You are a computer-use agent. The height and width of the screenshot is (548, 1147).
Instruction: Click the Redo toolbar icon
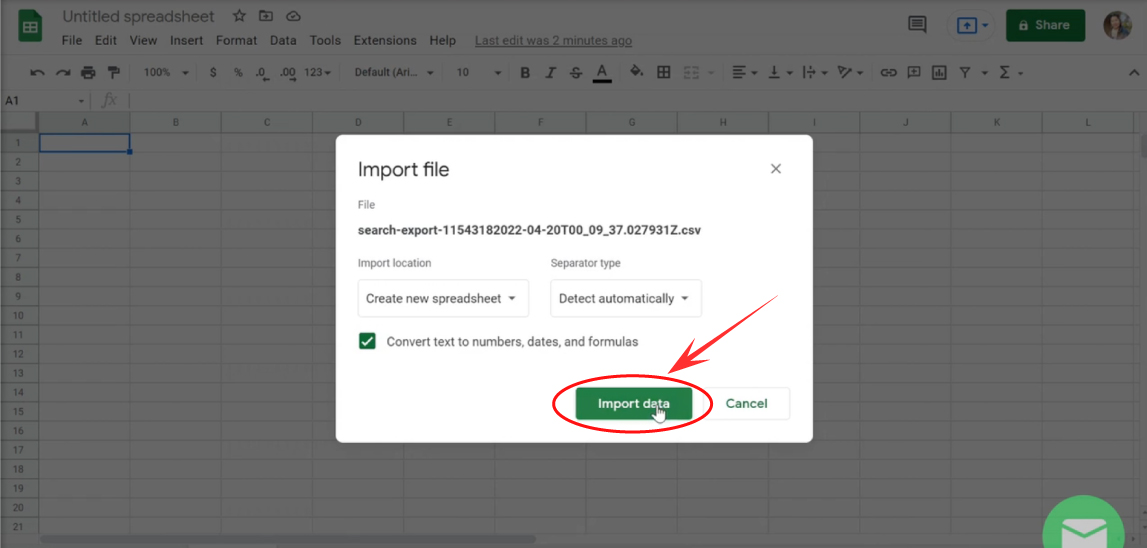point(63,72)
